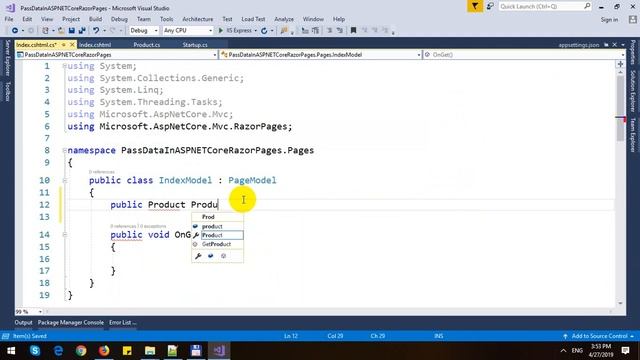
Task: Open the Error List panel tab
Action: tap(122, 322)
